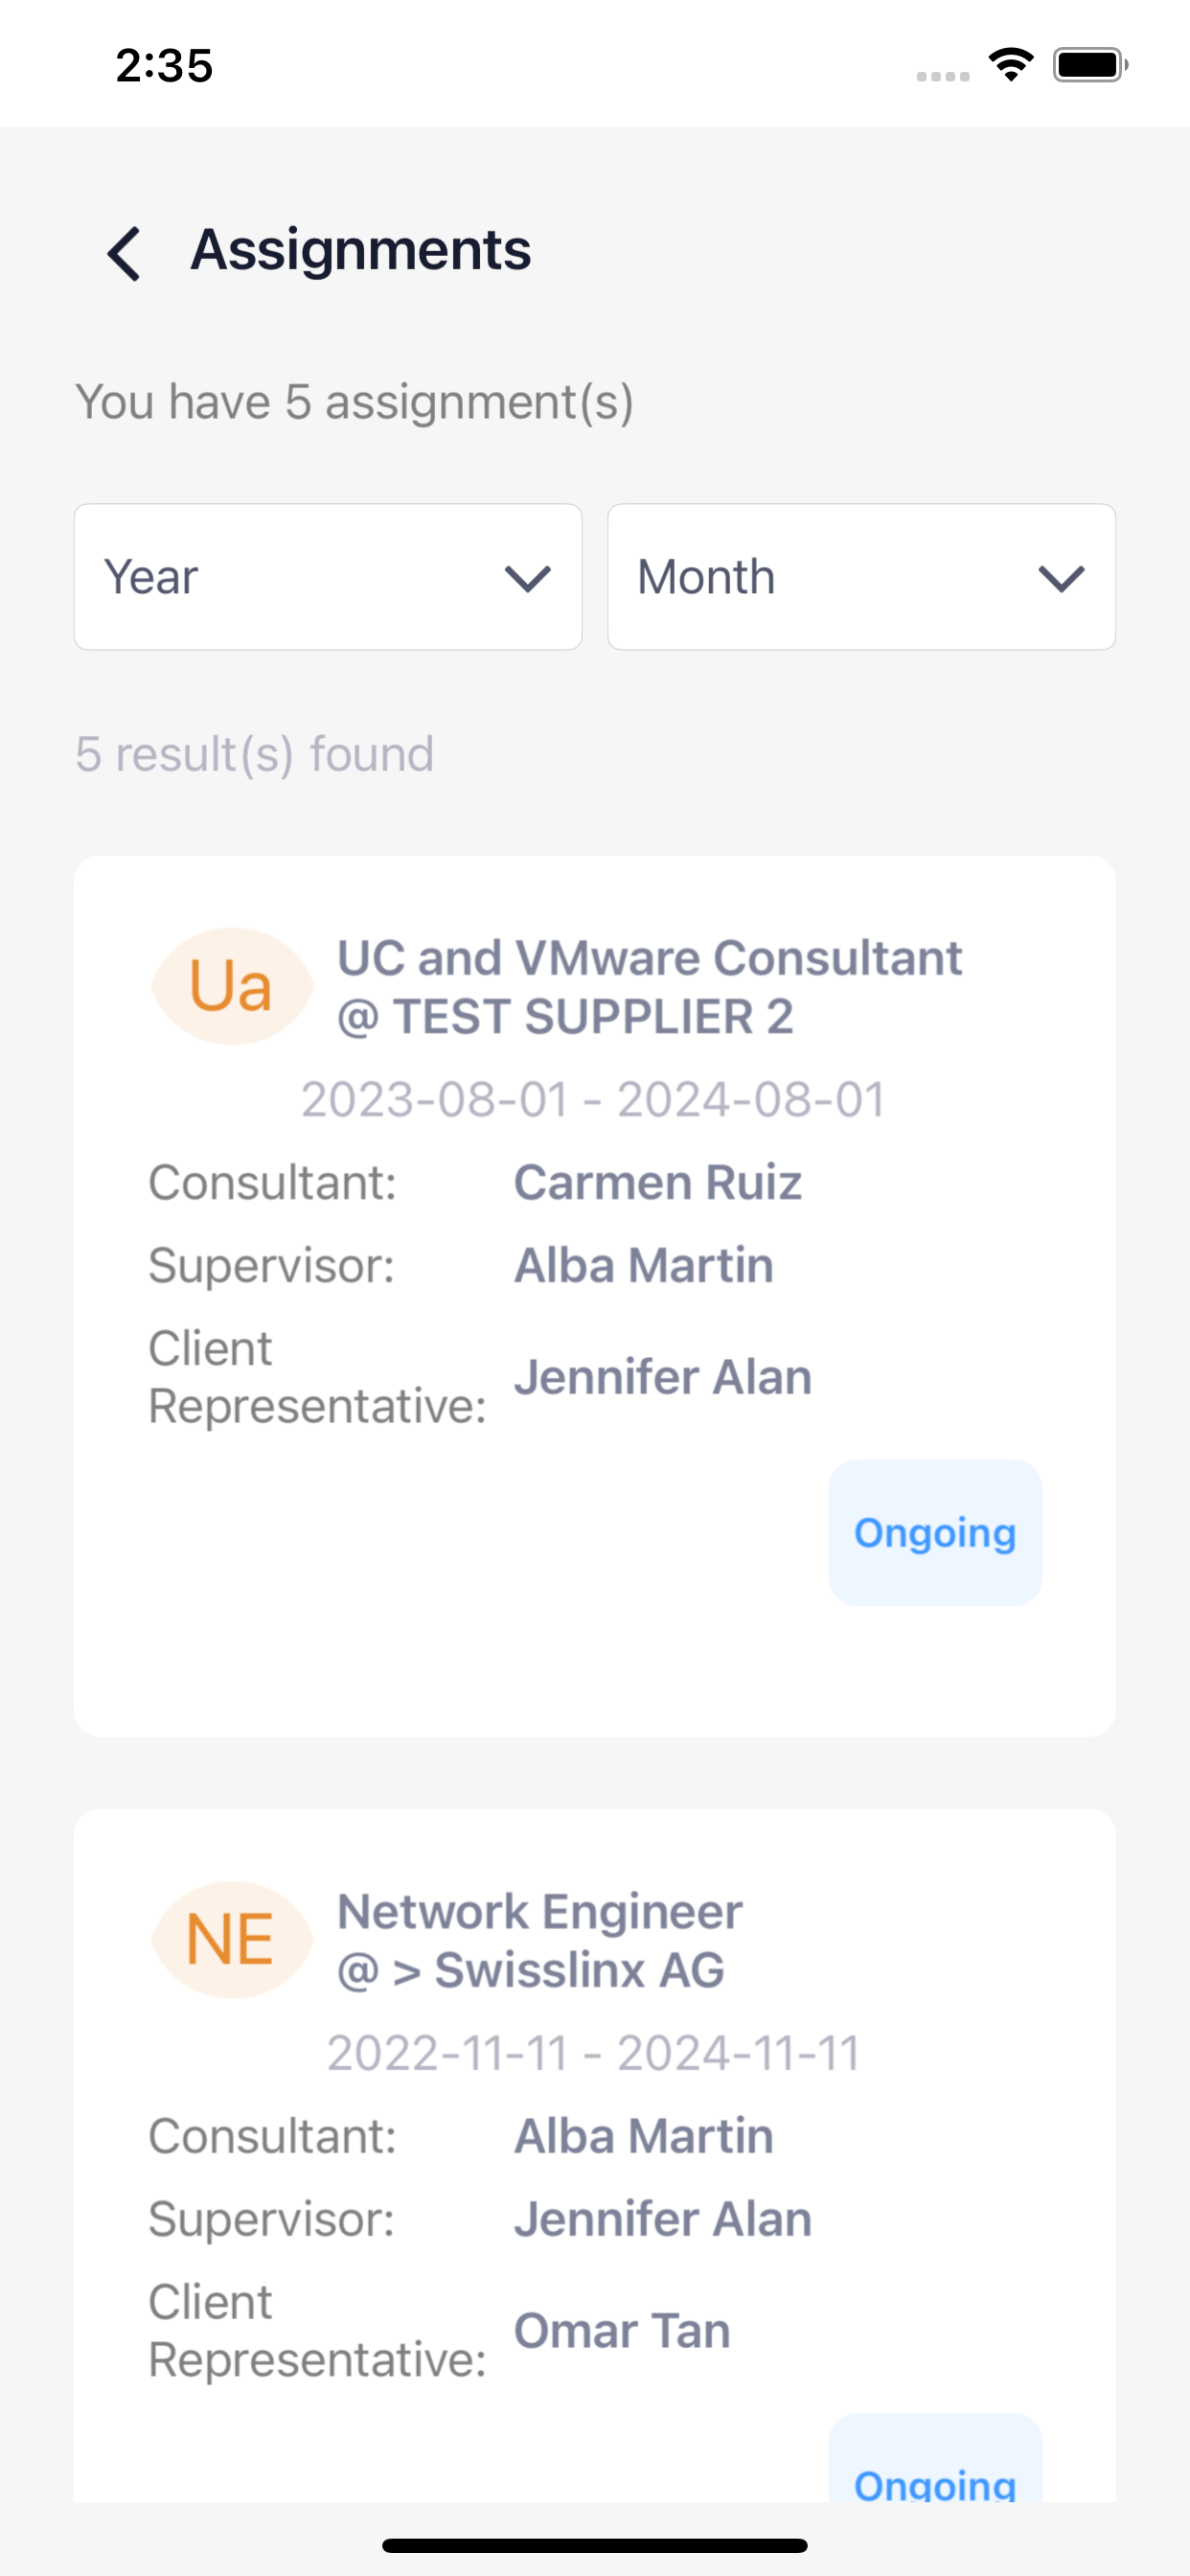
Task: Click the Year dropdown chevron arrow
Action: 528,579
